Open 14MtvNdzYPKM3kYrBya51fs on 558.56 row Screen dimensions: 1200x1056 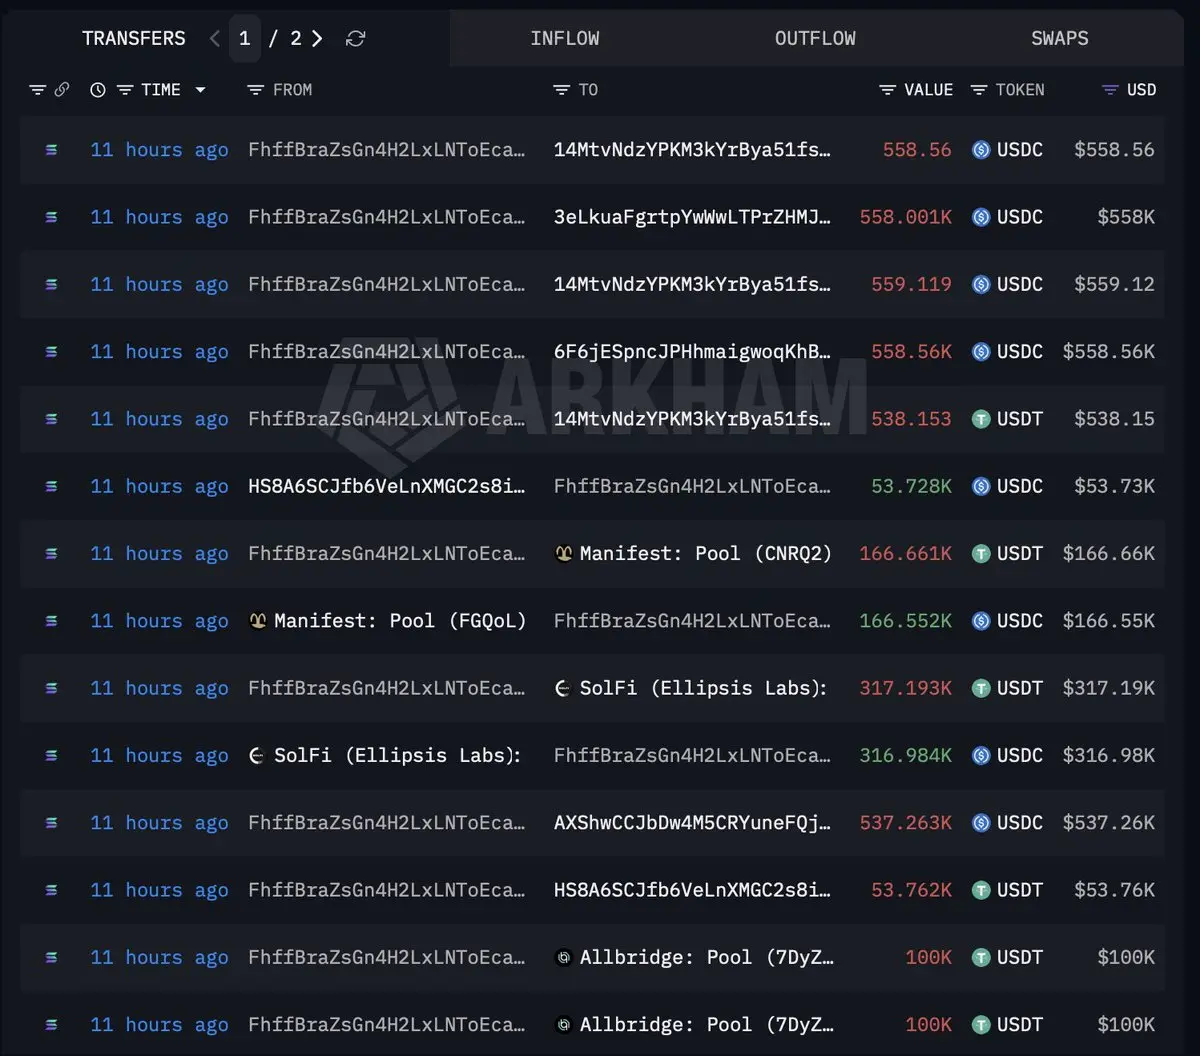tap(692, 150)
